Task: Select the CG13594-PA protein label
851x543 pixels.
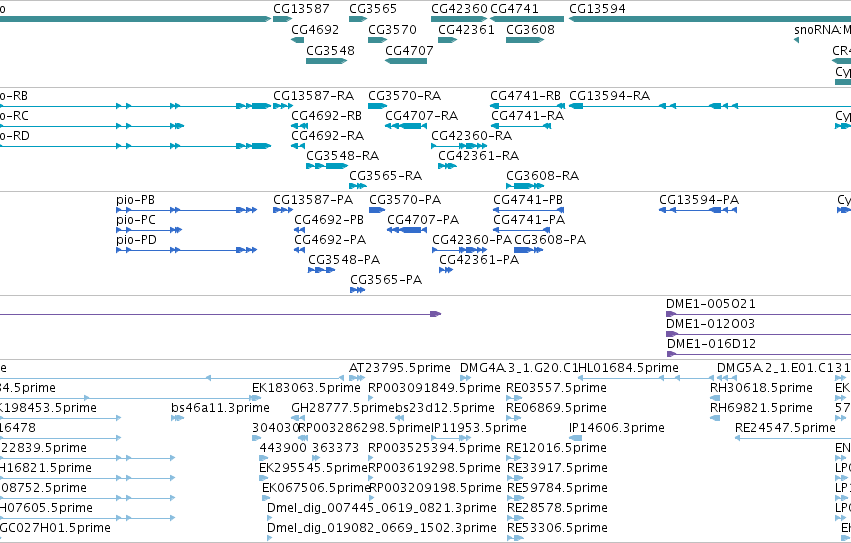Action: [x=699, y=200]
